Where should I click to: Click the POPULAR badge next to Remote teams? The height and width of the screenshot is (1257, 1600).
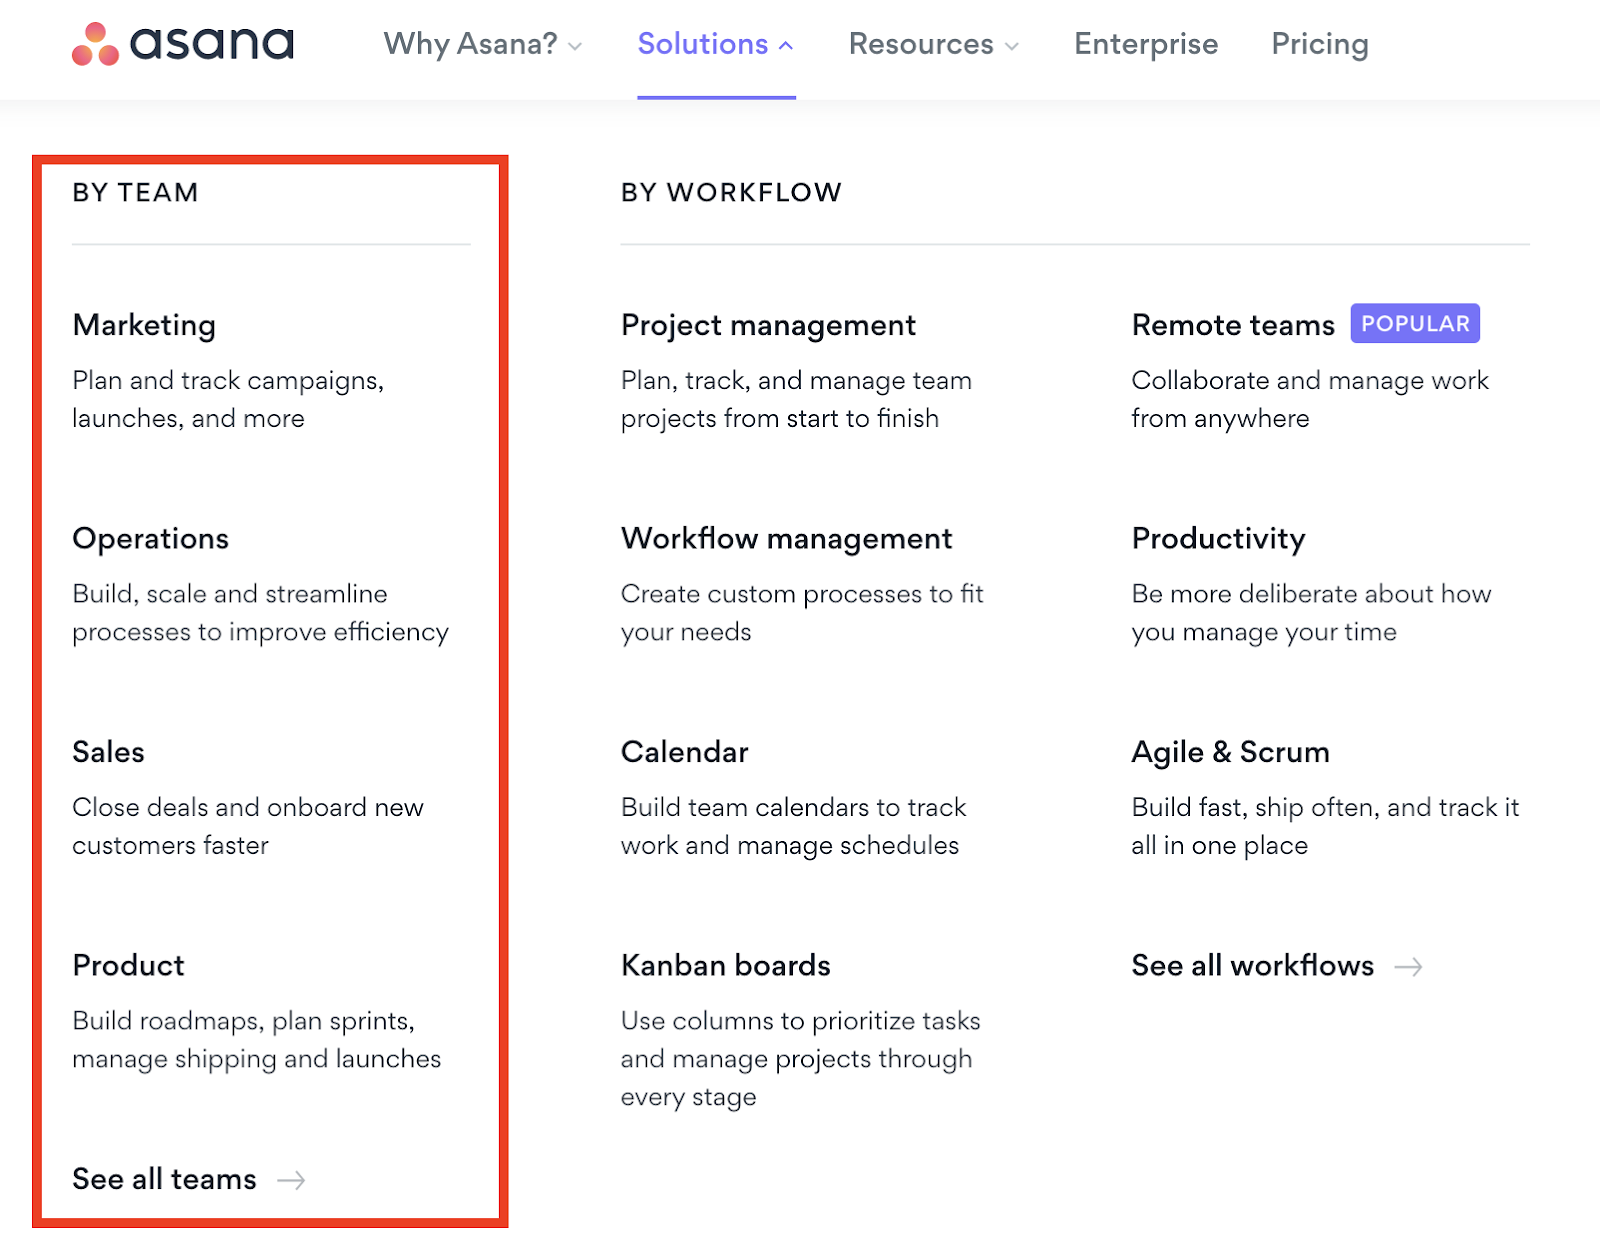[x=1415, y=324]
